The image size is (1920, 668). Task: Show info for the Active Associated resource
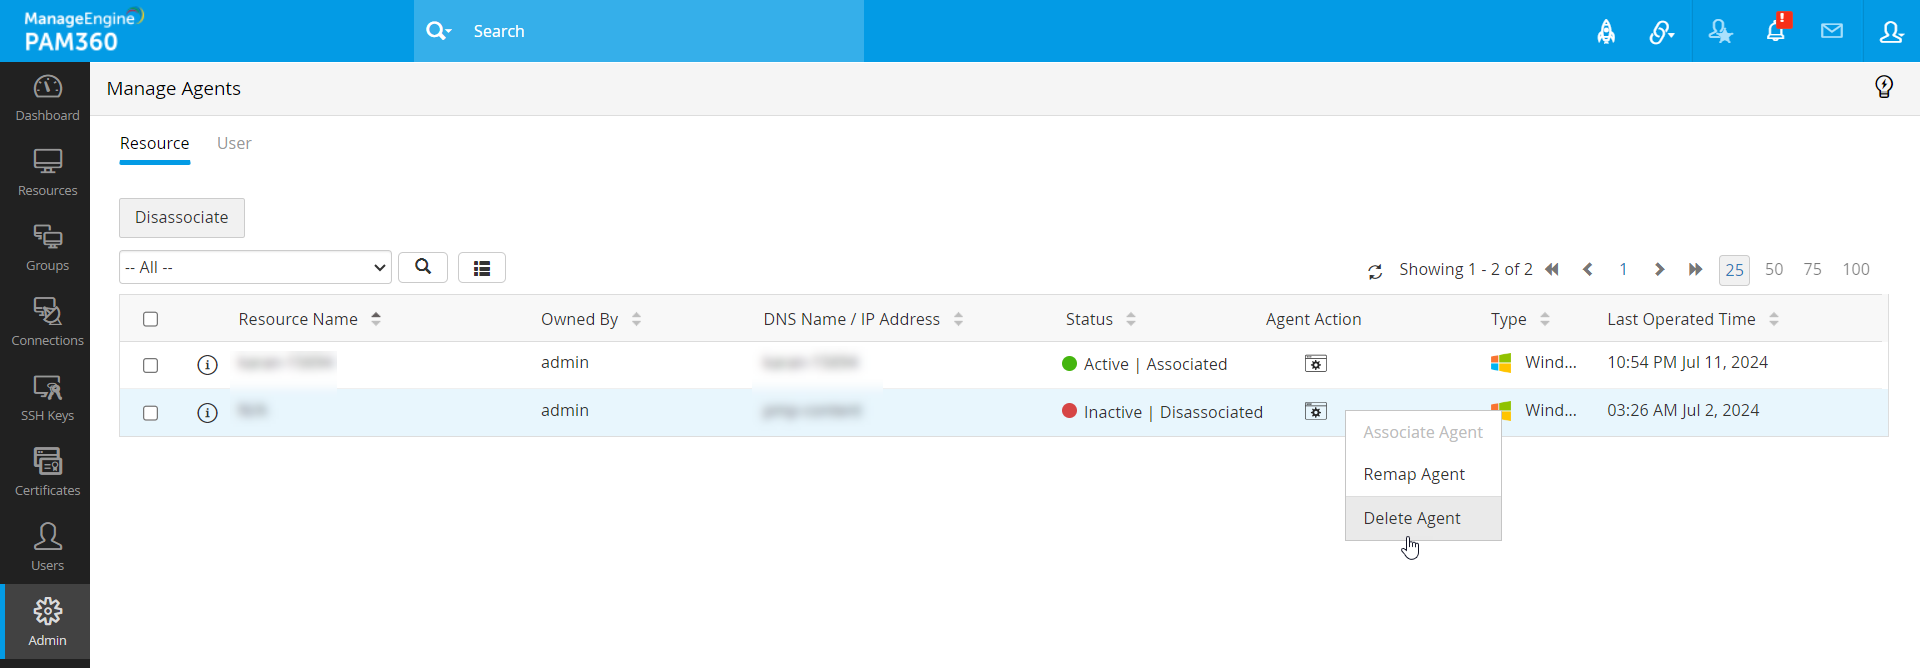coord(207,365)
